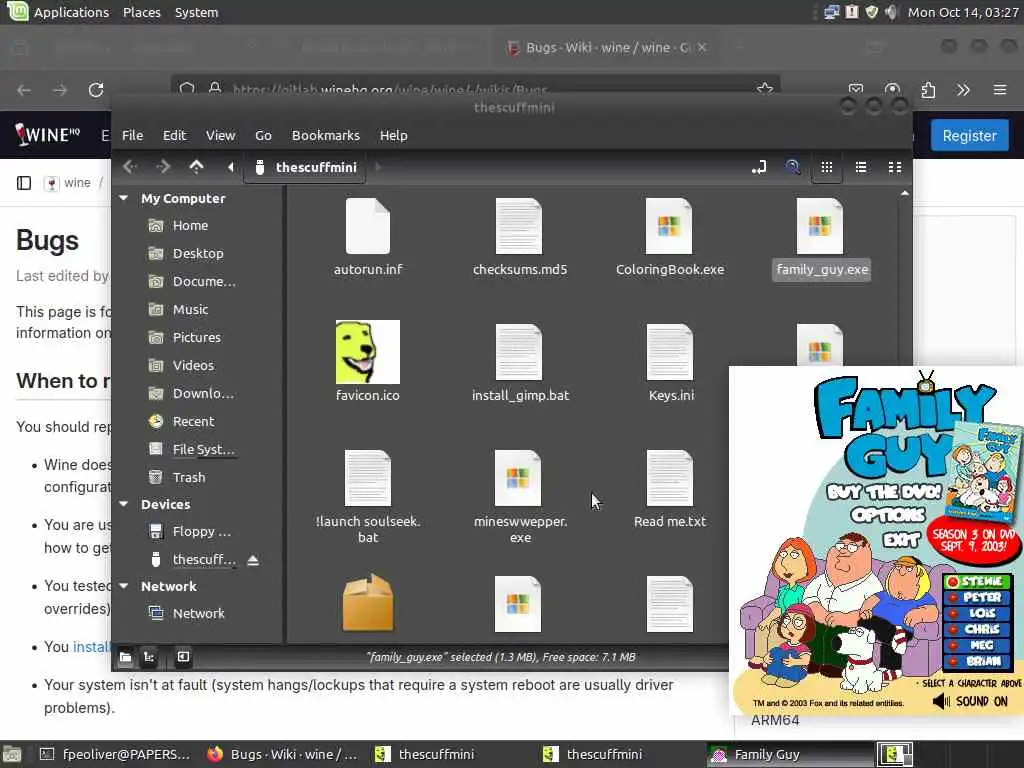
Task: Toggle location entry mode in file manager
Action: tap(759, 168)
